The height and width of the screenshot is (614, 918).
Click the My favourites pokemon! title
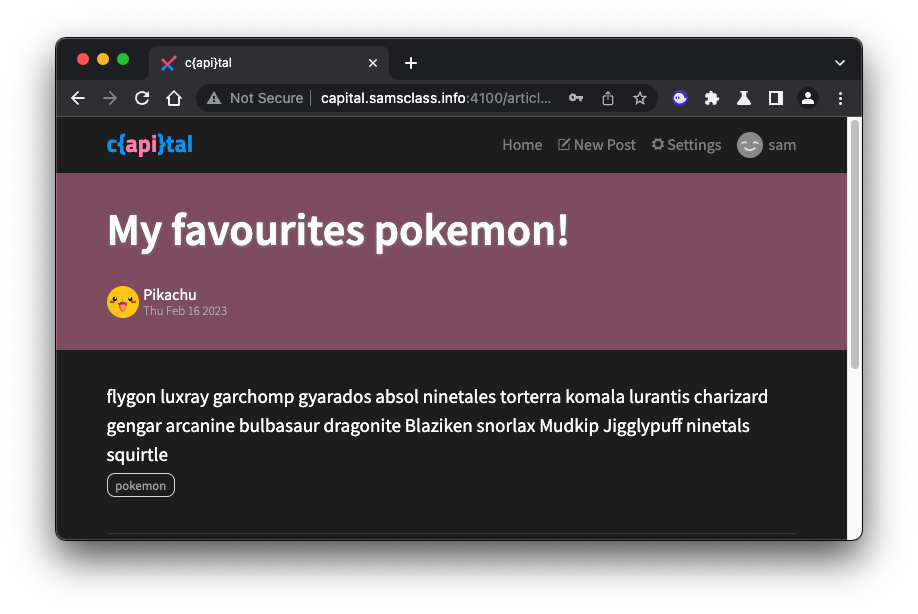tap(338, 231)
